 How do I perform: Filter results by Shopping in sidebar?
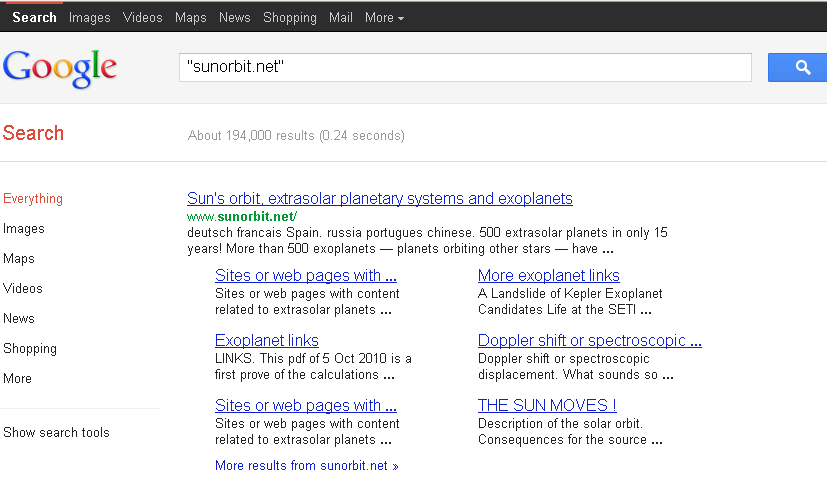pos(30,349)
